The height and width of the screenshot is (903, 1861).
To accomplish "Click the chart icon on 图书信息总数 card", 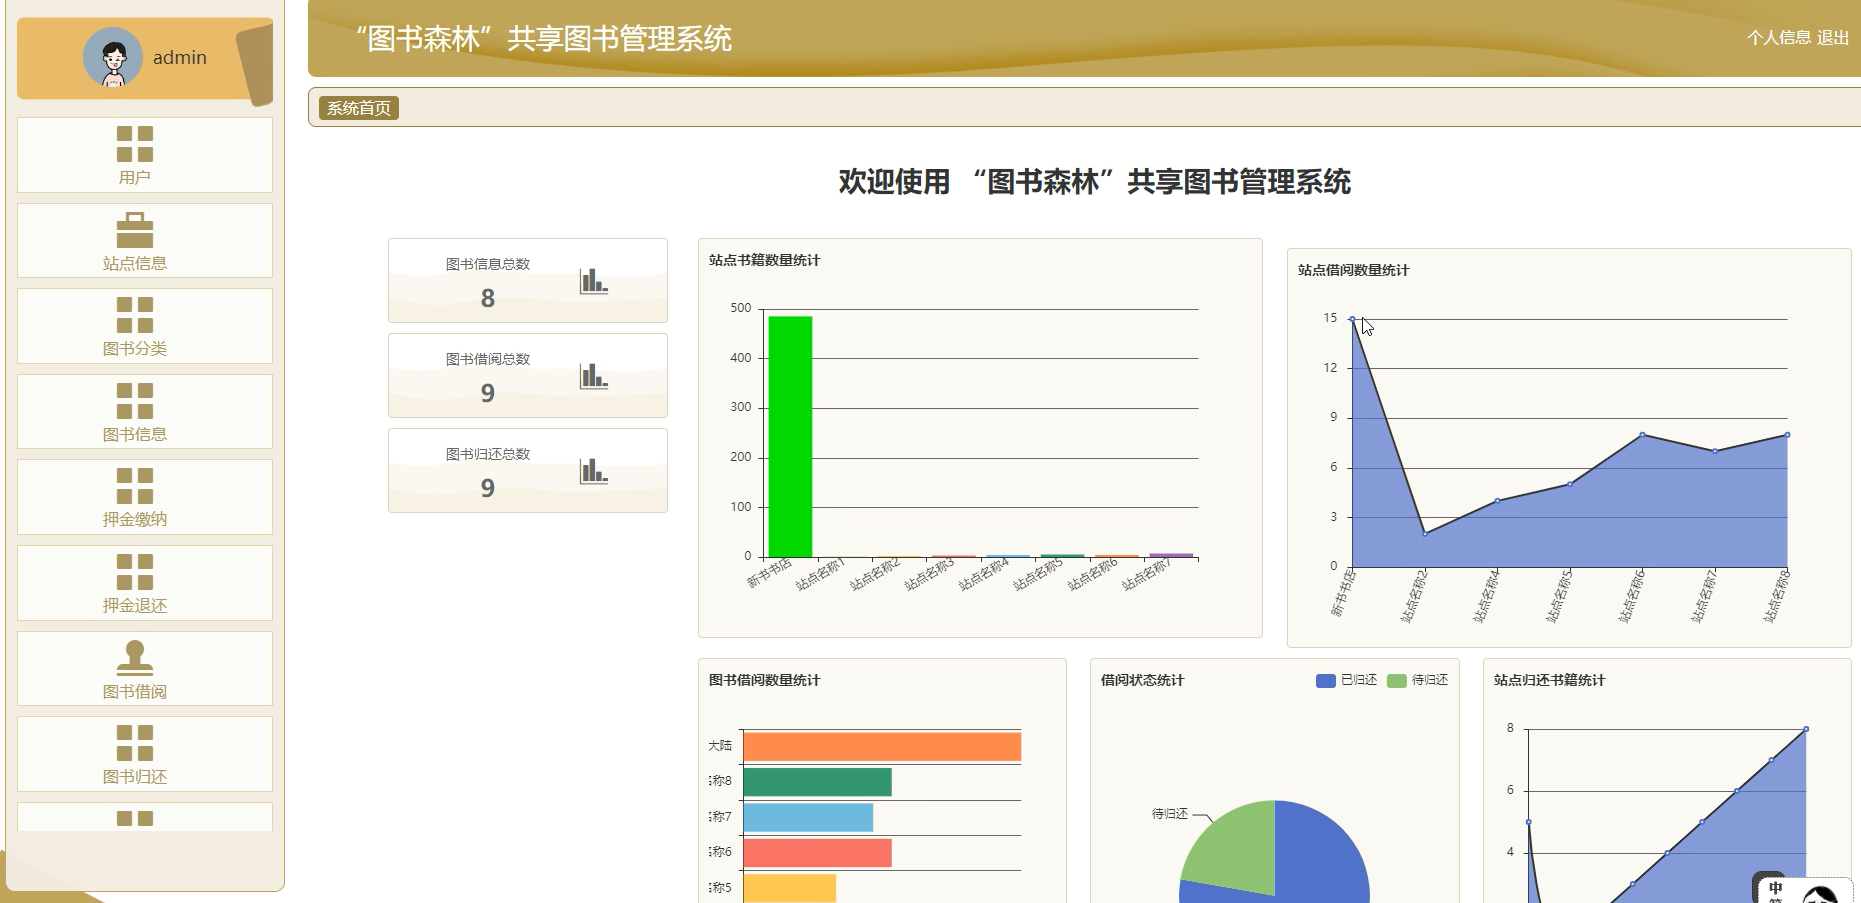I will tap(592, 281).
